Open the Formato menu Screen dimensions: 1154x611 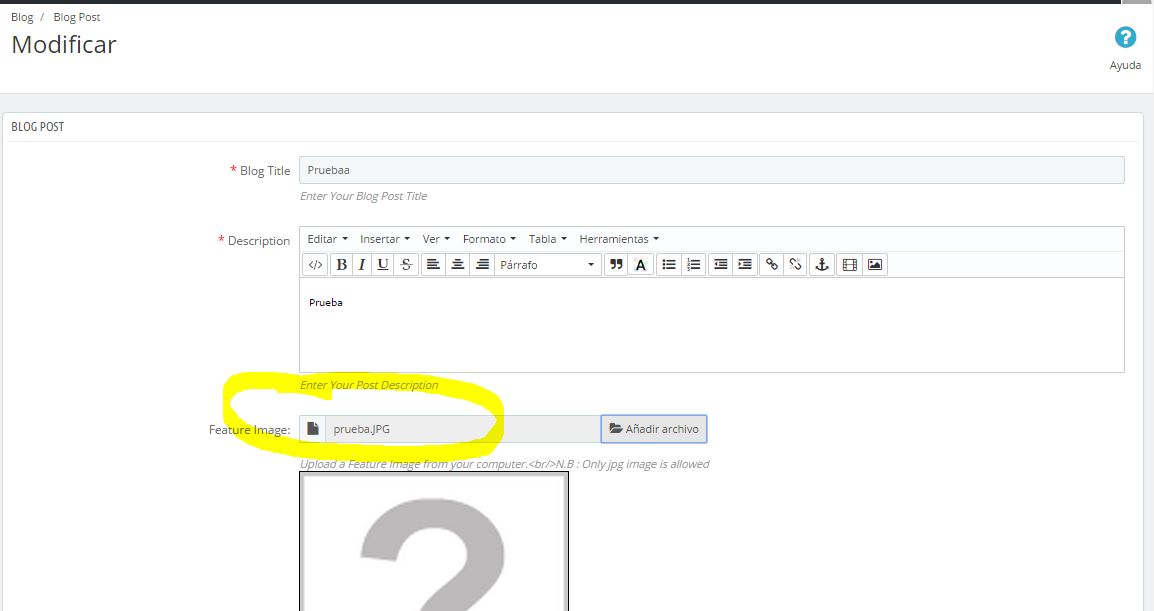489,239
